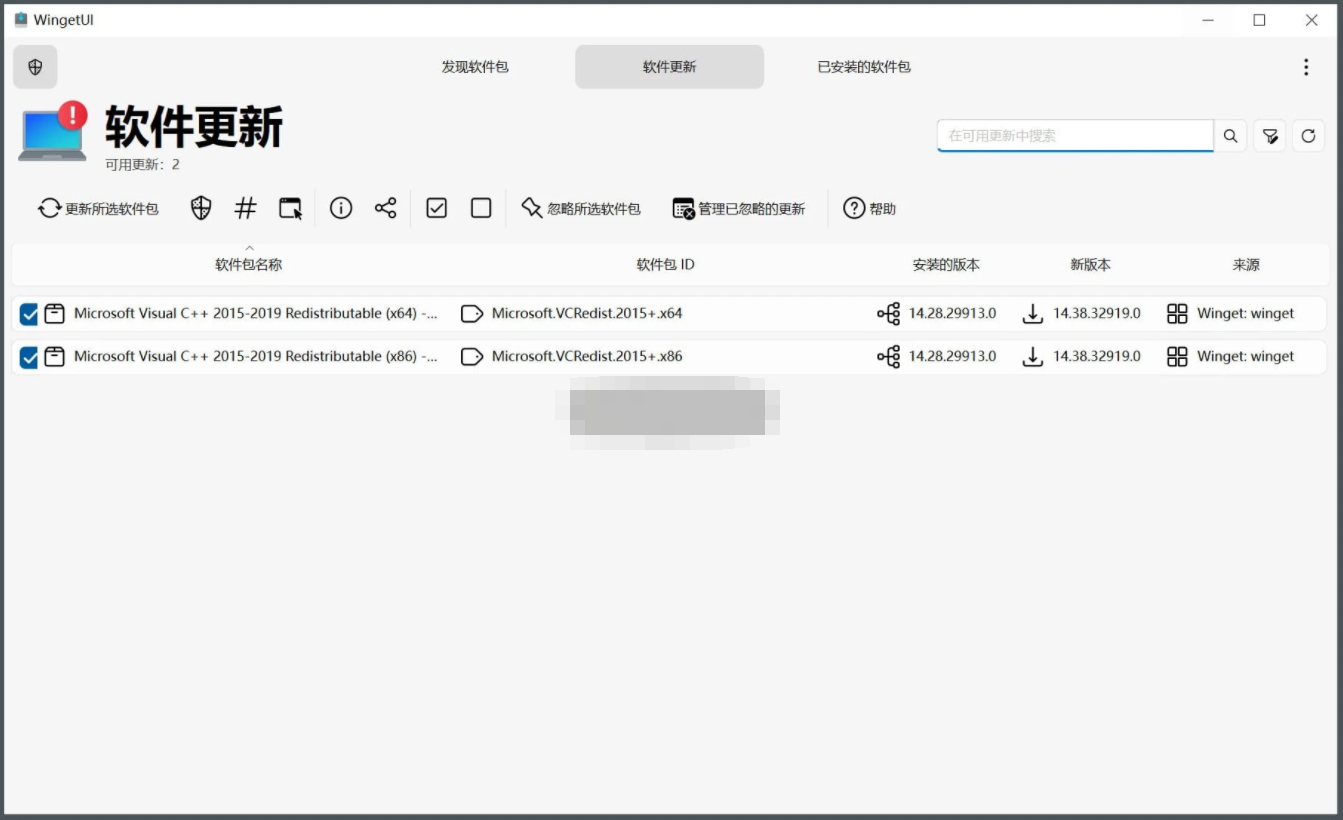
Task: Sort by the 新版本 column header
Action: (1090, 265)
